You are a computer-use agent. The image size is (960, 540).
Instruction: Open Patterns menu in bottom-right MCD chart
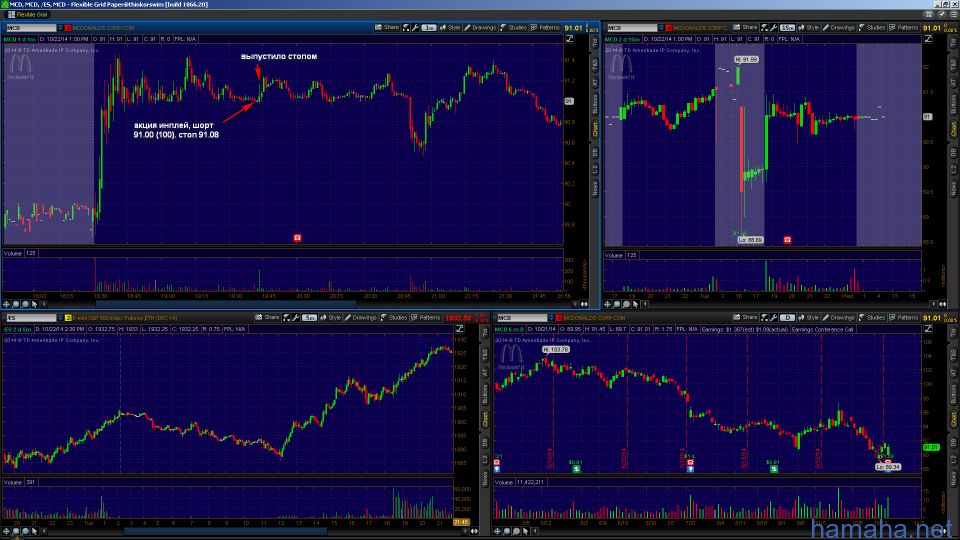point(904,318)
